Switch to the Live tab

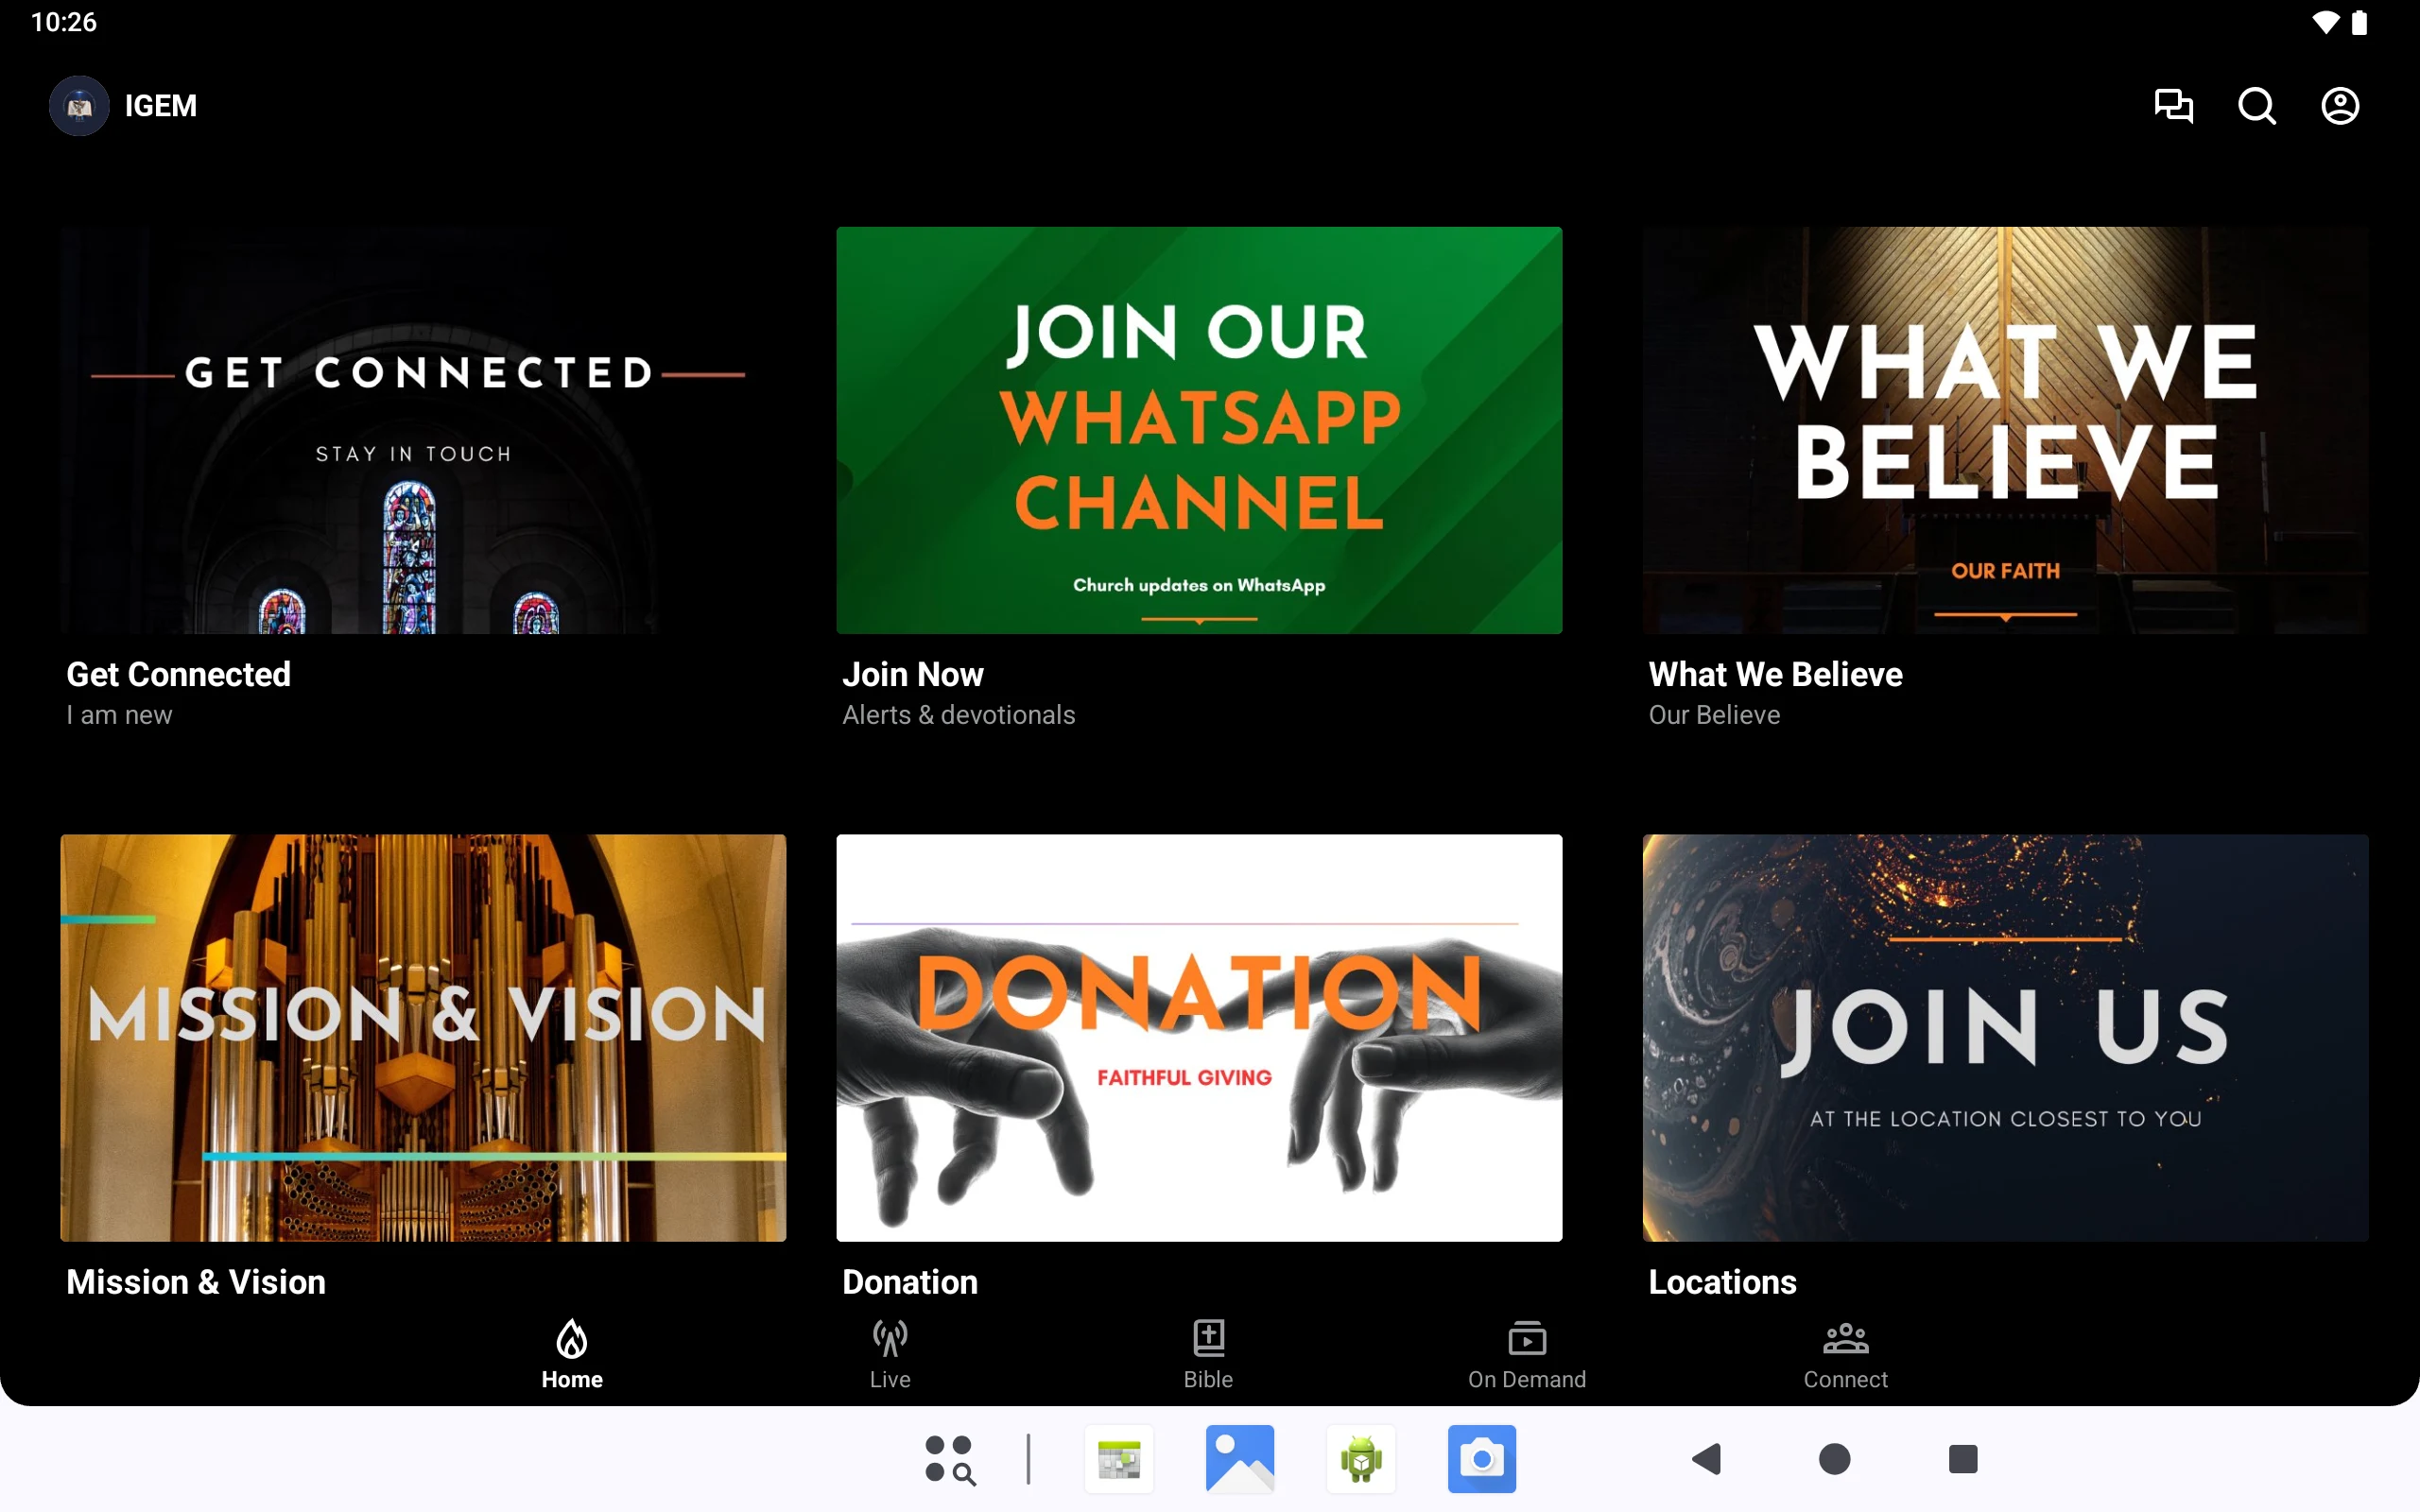pyautogui.click(x=890, y=1355)
